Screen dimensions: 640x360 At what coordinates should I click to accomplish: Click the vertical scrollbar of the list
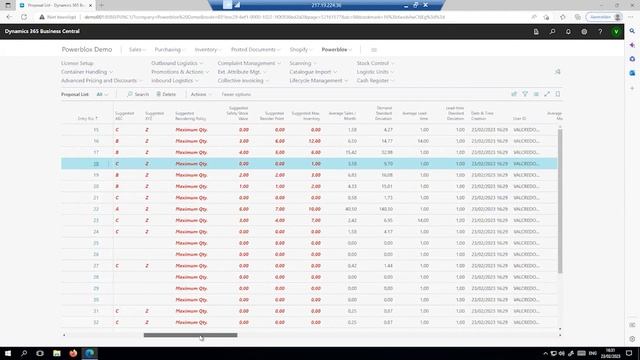560,201
